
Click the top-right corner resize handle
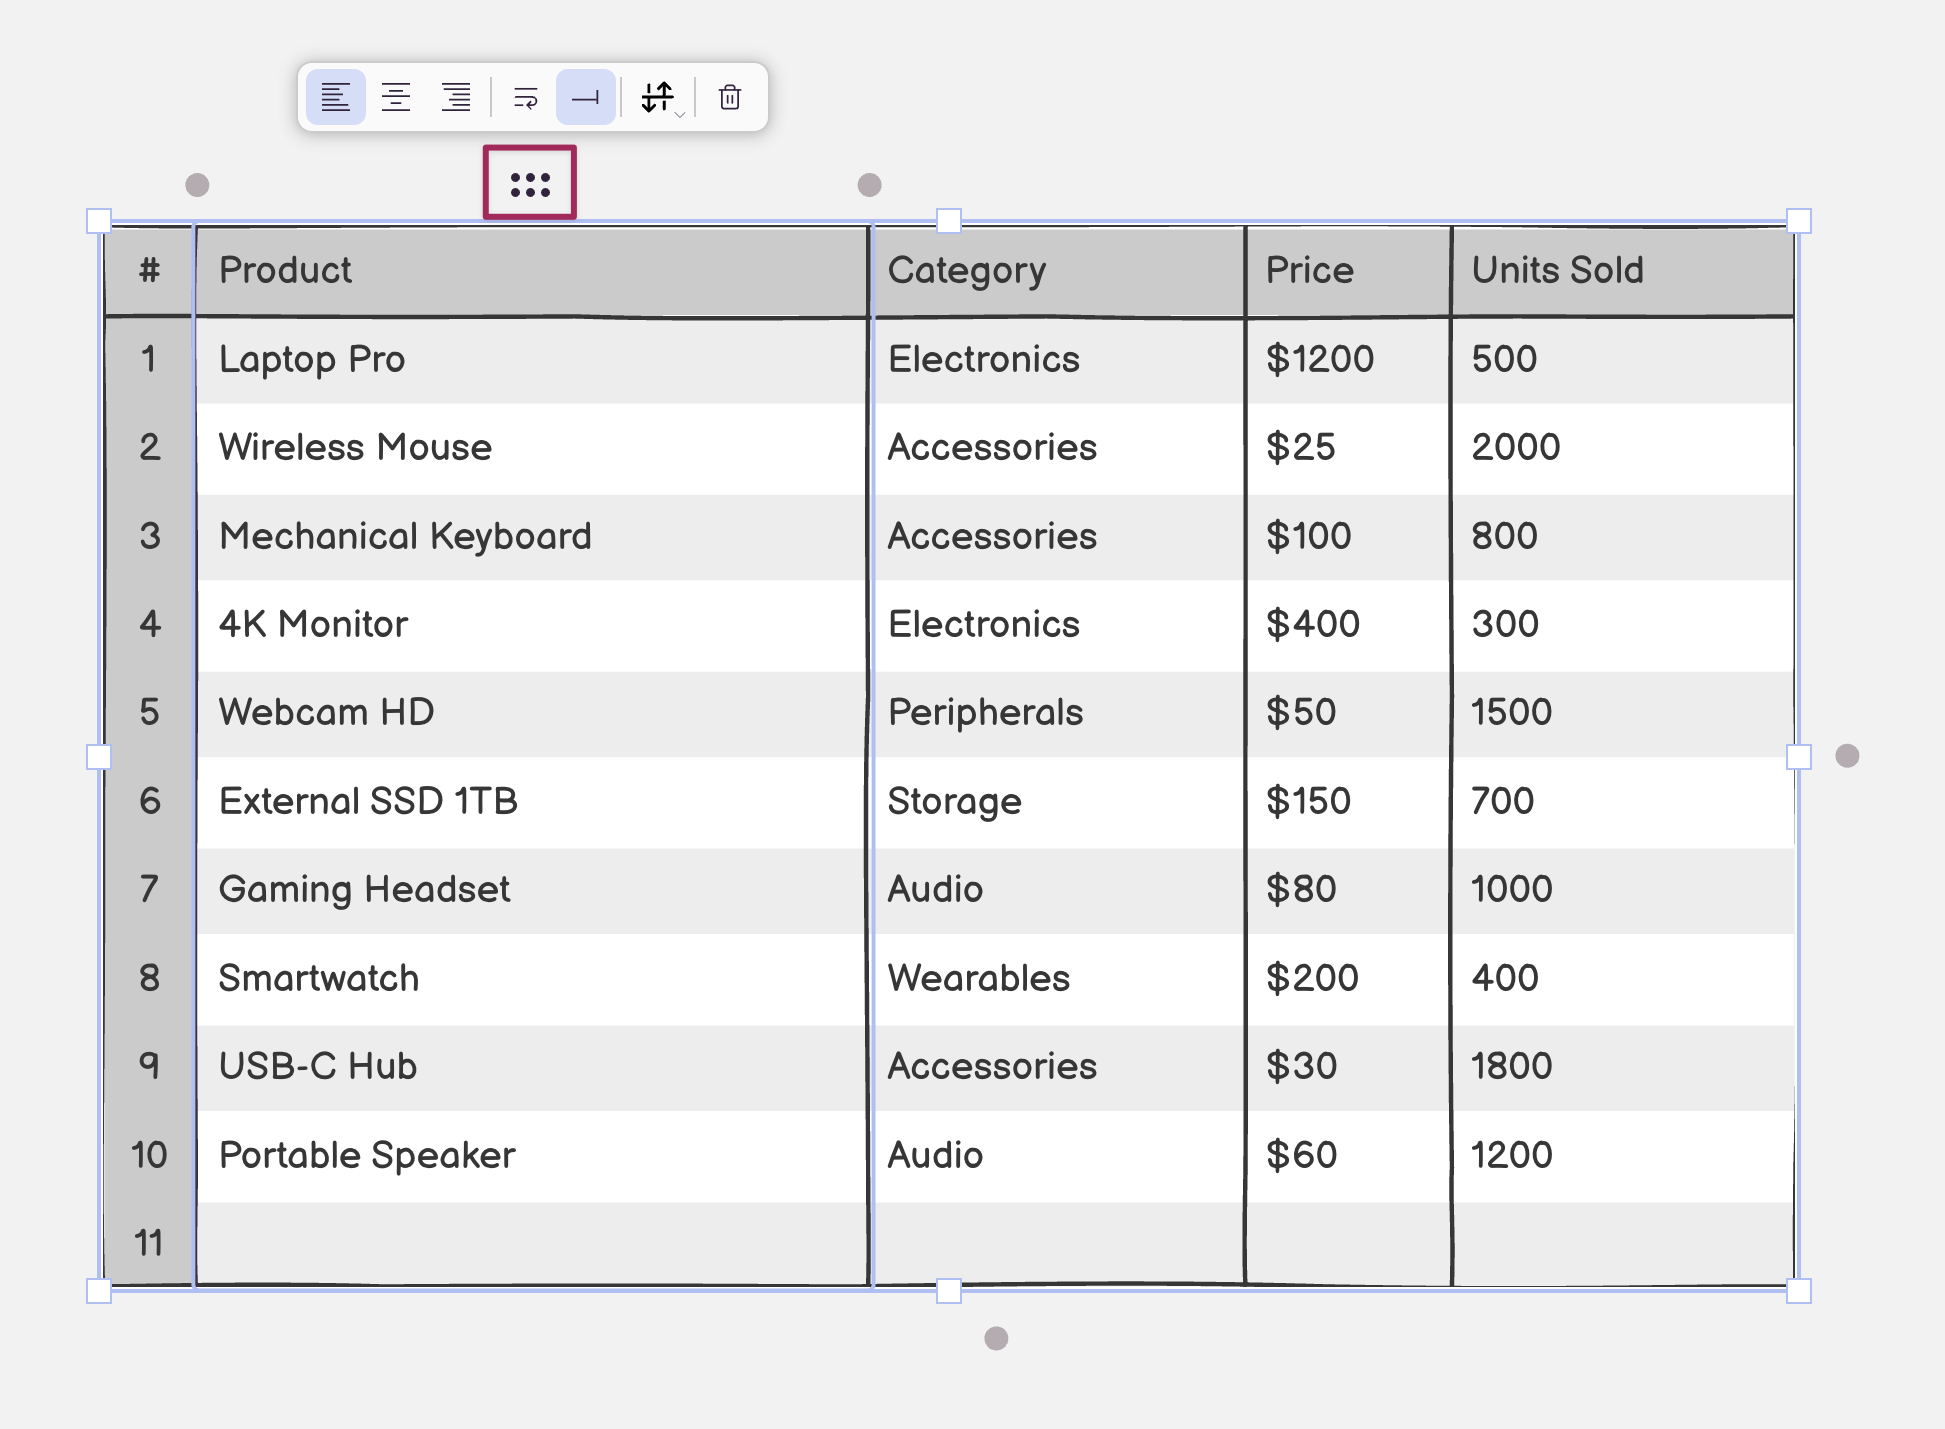[1798, 221]
